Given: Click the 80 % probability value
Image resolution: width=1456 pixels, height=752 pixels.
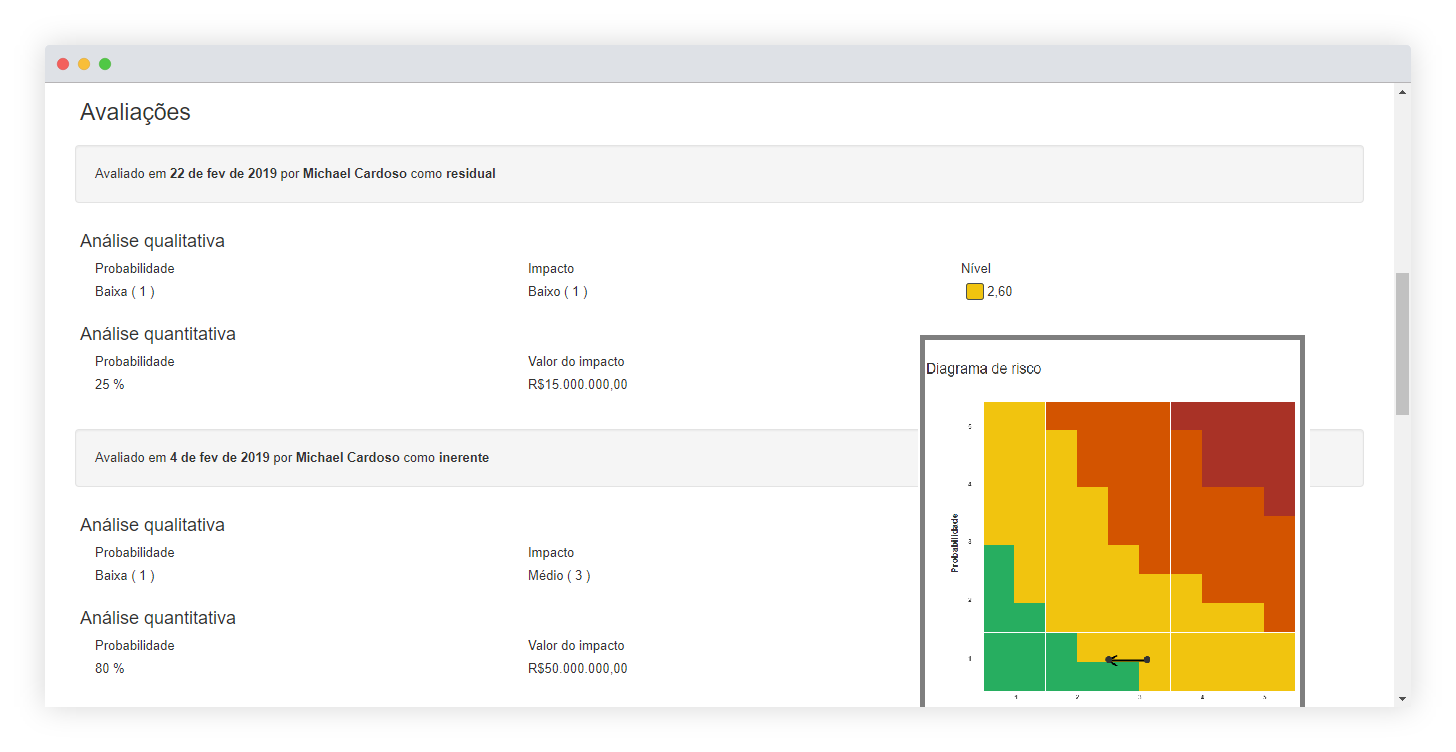Looking at the screenshot, I should pos(110,669).
